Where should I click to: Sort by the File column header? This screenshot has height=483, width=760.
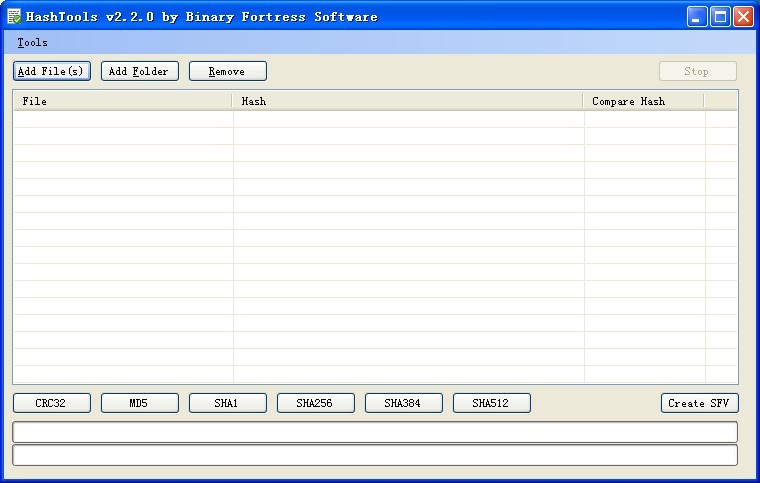coord(122,101)
